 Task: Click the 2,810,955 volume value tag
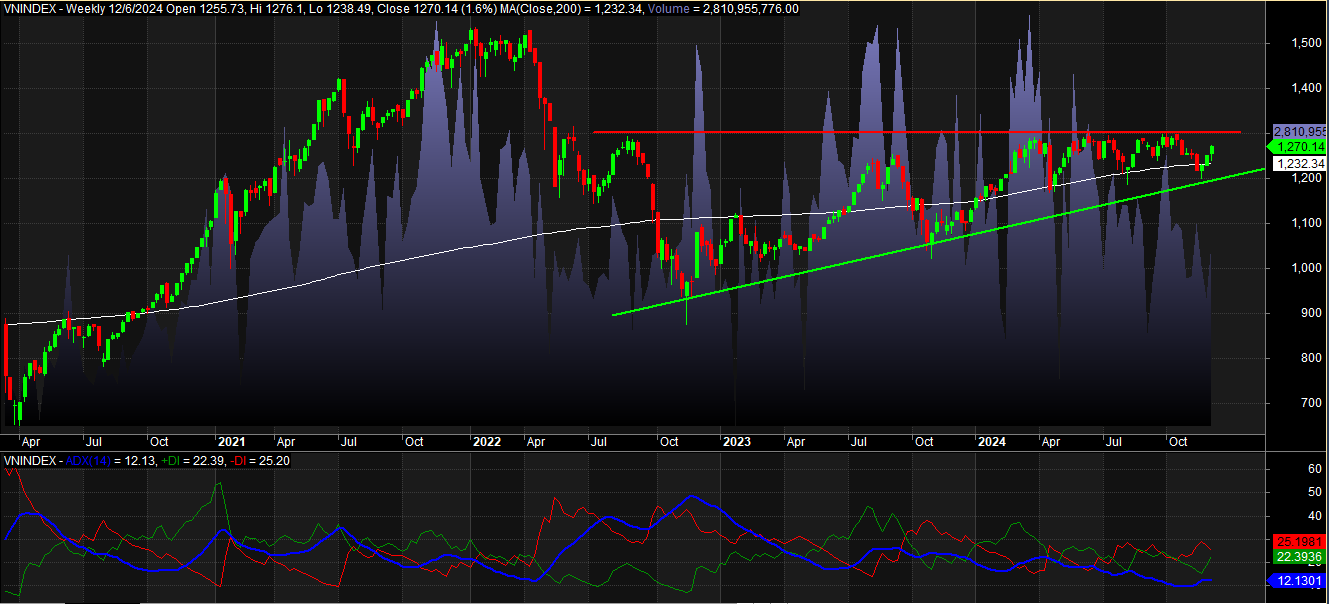tap(1298, 132)
